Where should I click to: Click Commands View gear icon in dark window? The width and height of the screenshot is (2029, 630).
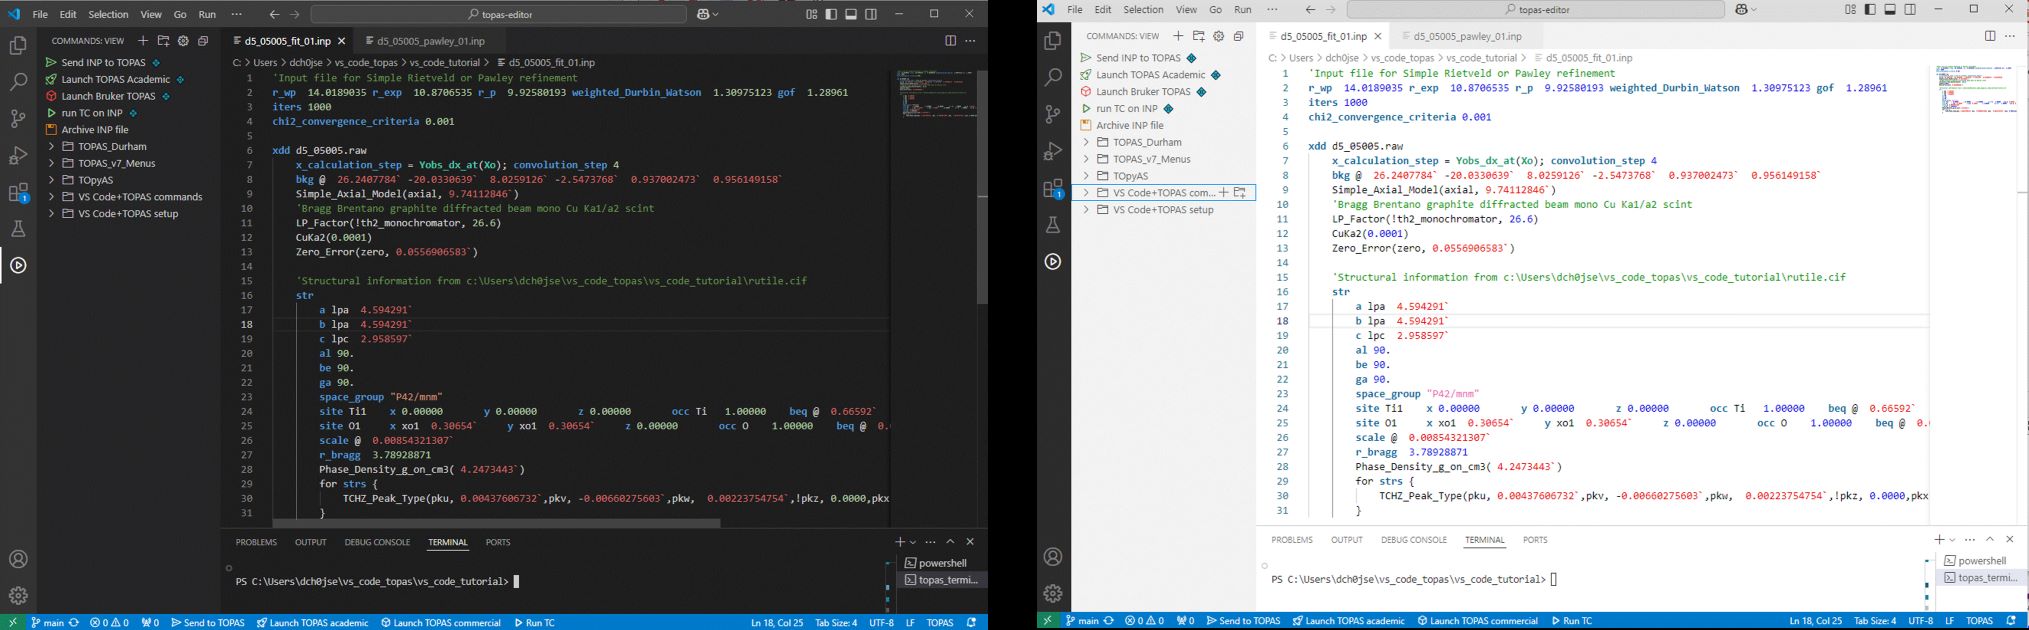tap(183, 41)
